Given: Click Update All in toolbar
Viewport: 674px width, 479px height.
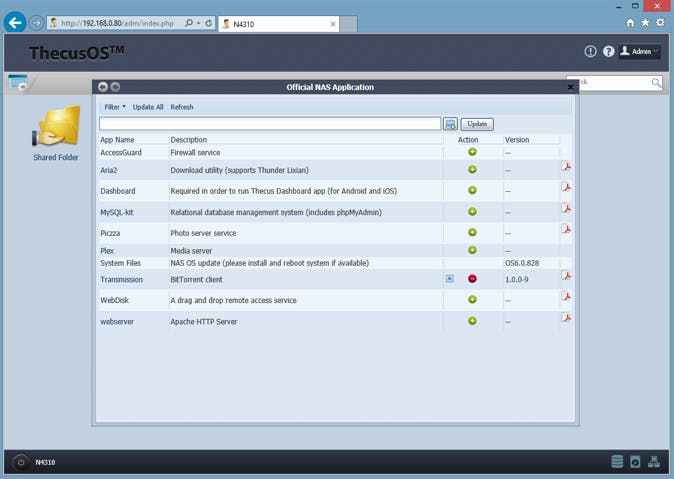Looking at the screenshot, I should coord(148,107).
